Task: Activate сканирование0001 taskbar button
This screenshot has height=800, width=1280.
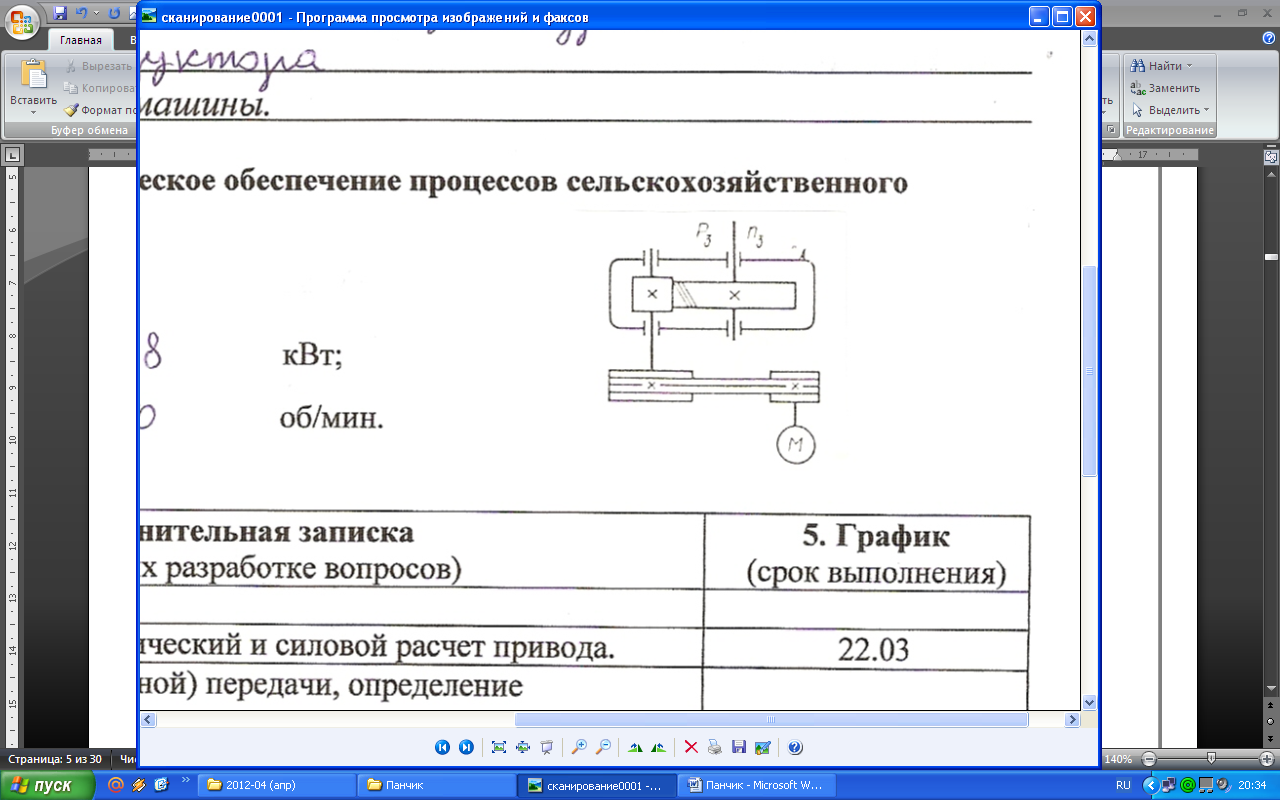Action: (597, 785)
